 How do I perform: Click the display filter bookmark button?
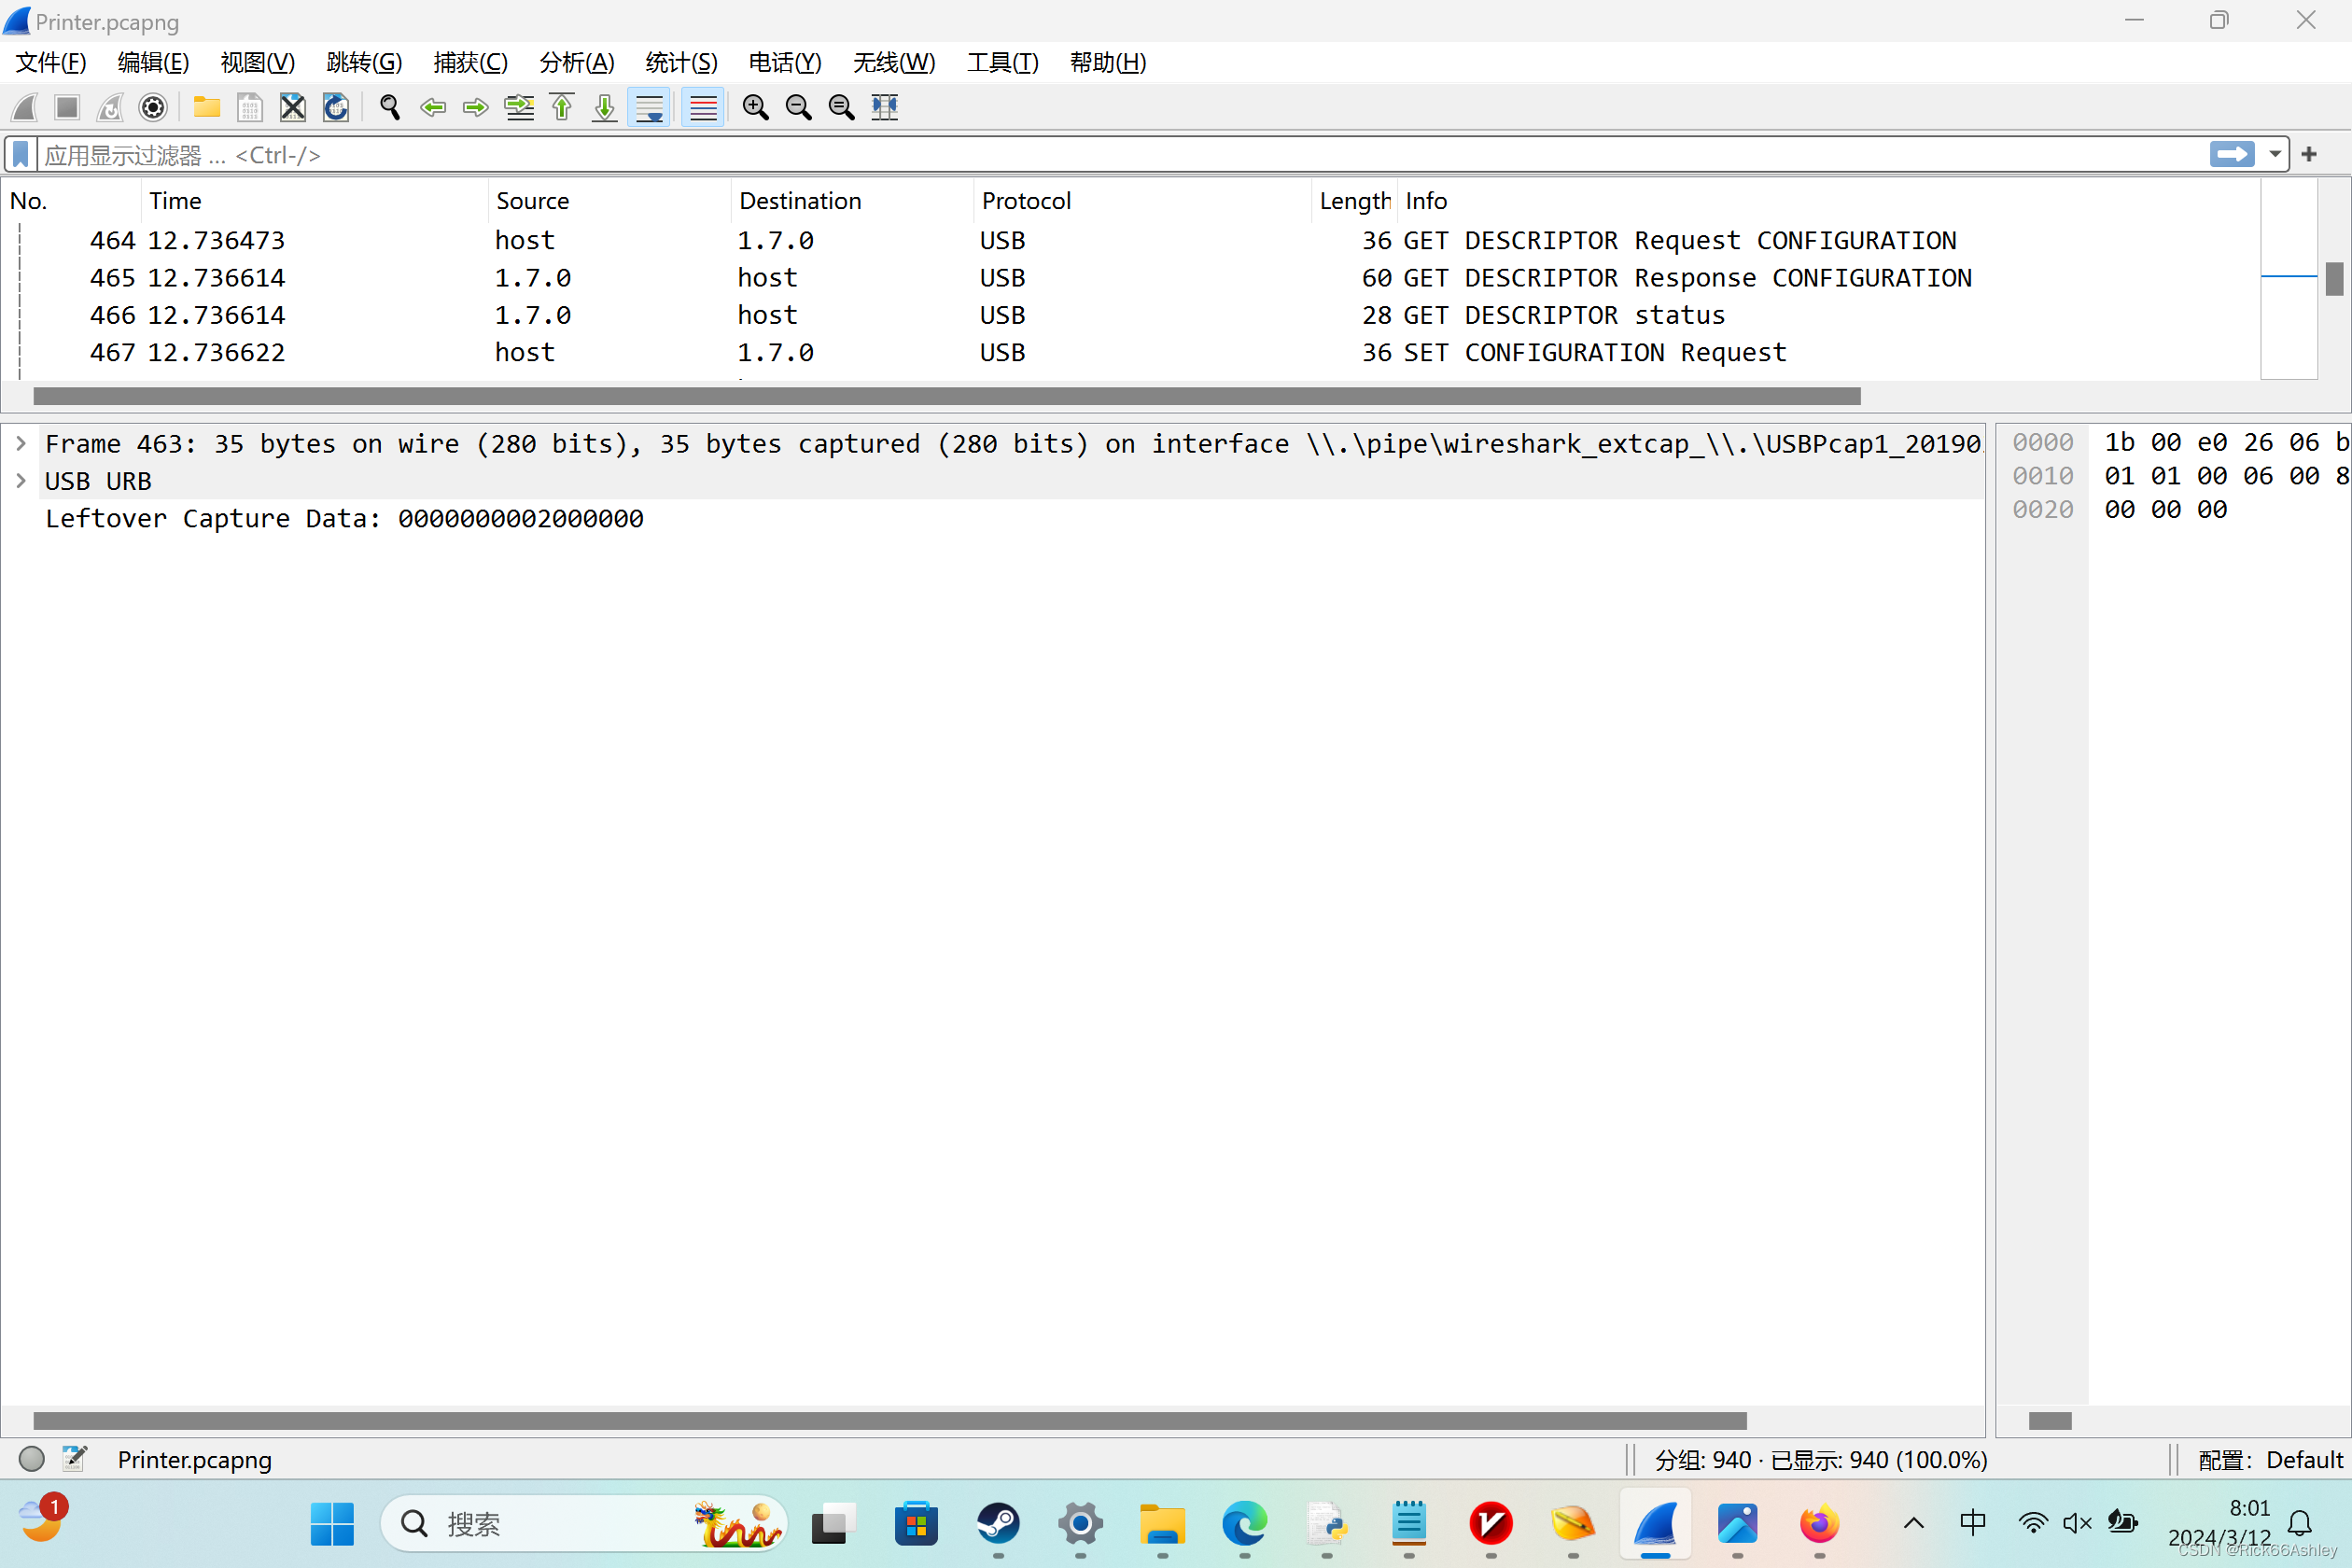click(x=21, y=155)
